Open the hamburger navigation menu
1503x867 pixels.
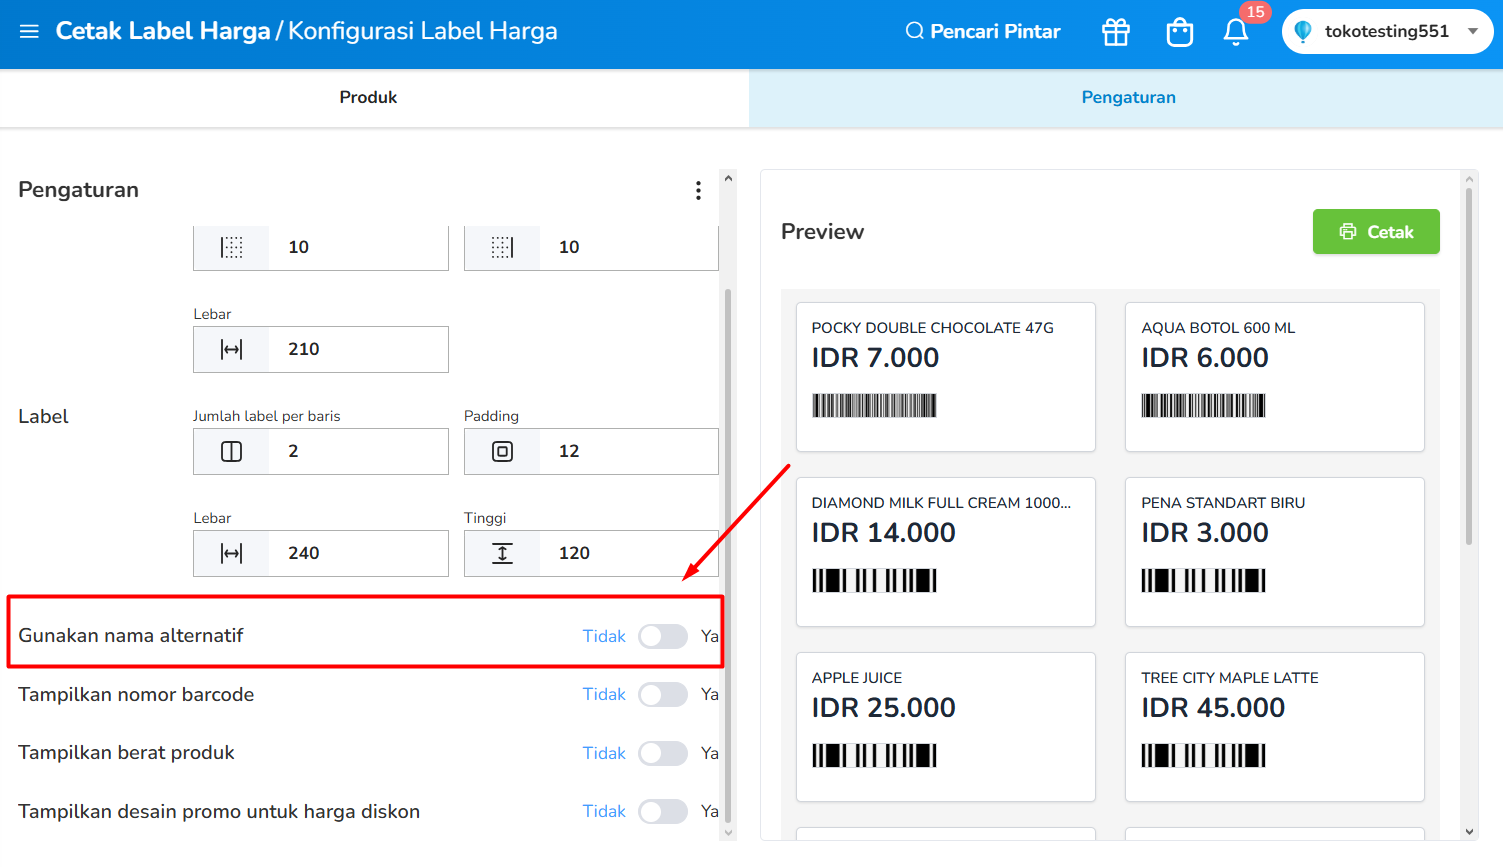click(x=29, y=31)
